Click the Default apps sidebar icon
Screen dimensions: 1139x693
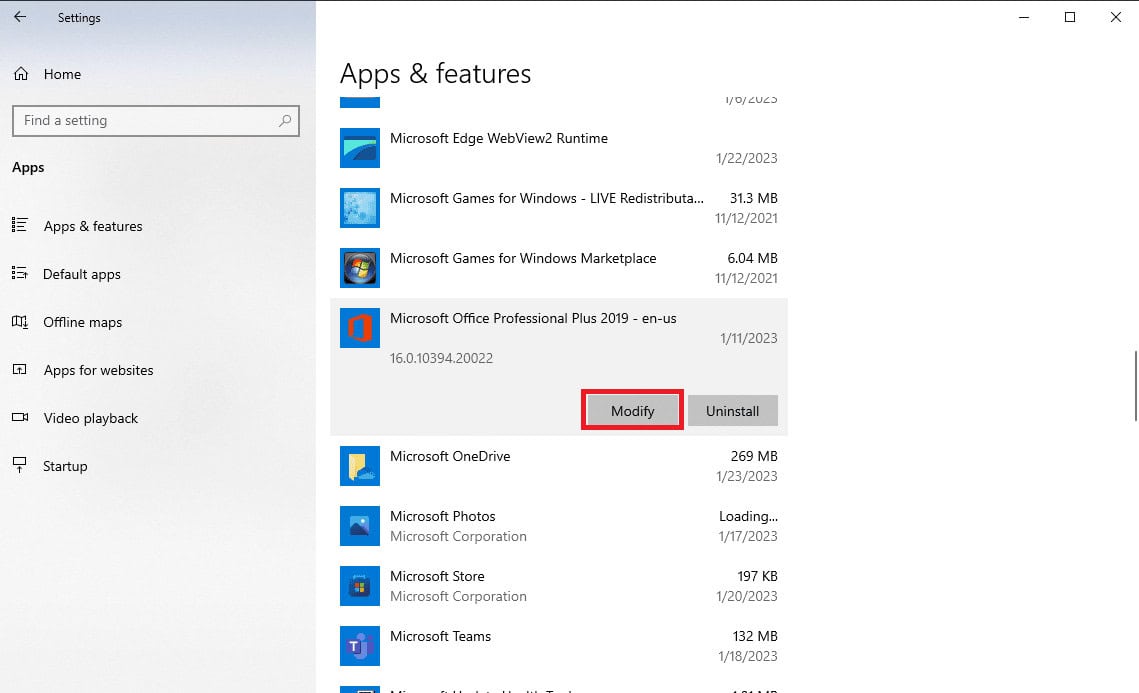[x=20, y=273]
